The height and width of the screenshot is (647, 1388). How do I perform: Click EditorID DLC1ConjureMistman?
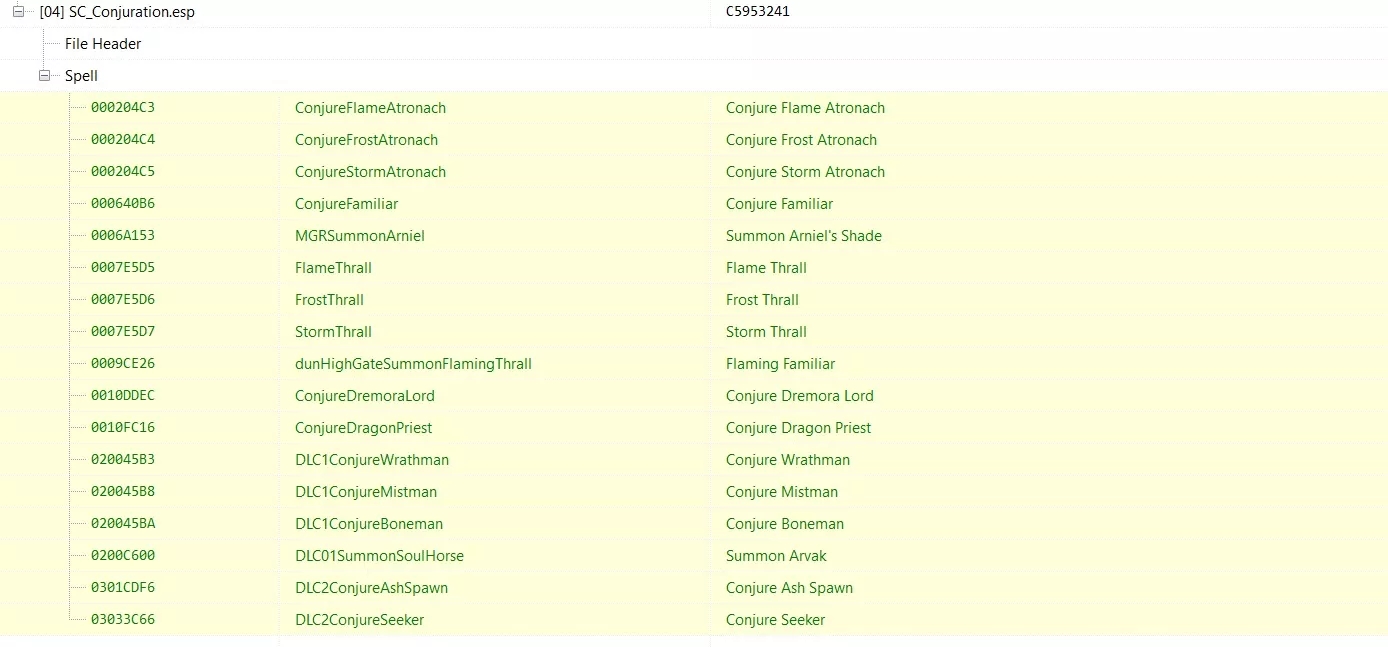tap(366, 492)
